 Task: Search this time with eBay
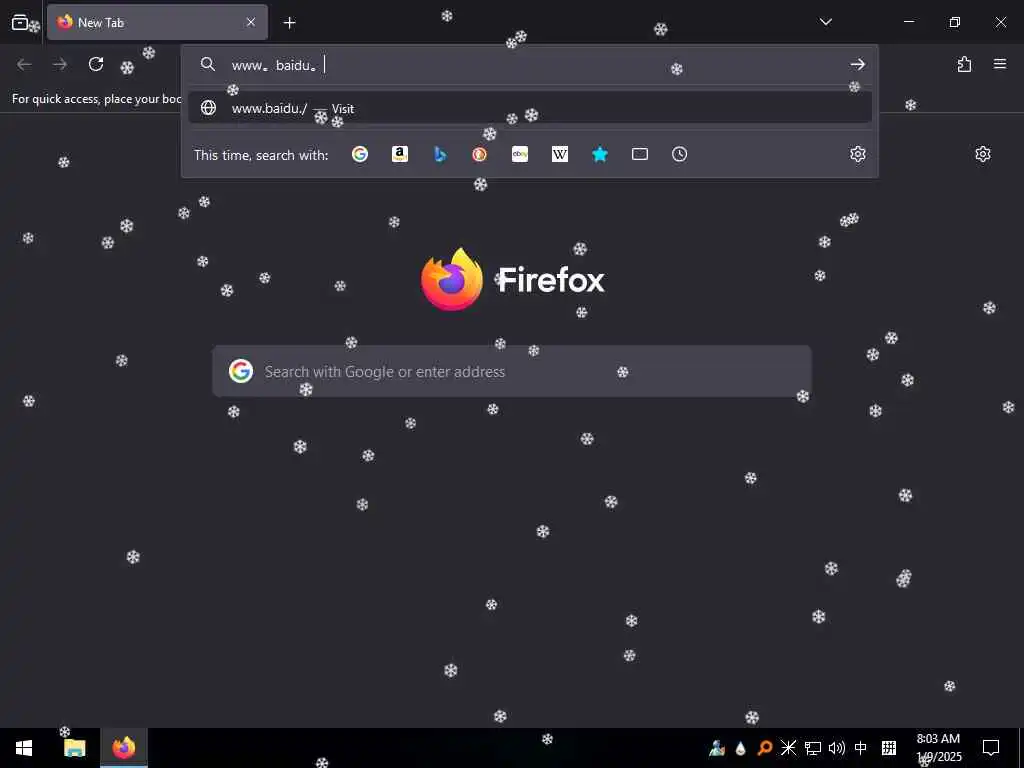click(520, 154)
